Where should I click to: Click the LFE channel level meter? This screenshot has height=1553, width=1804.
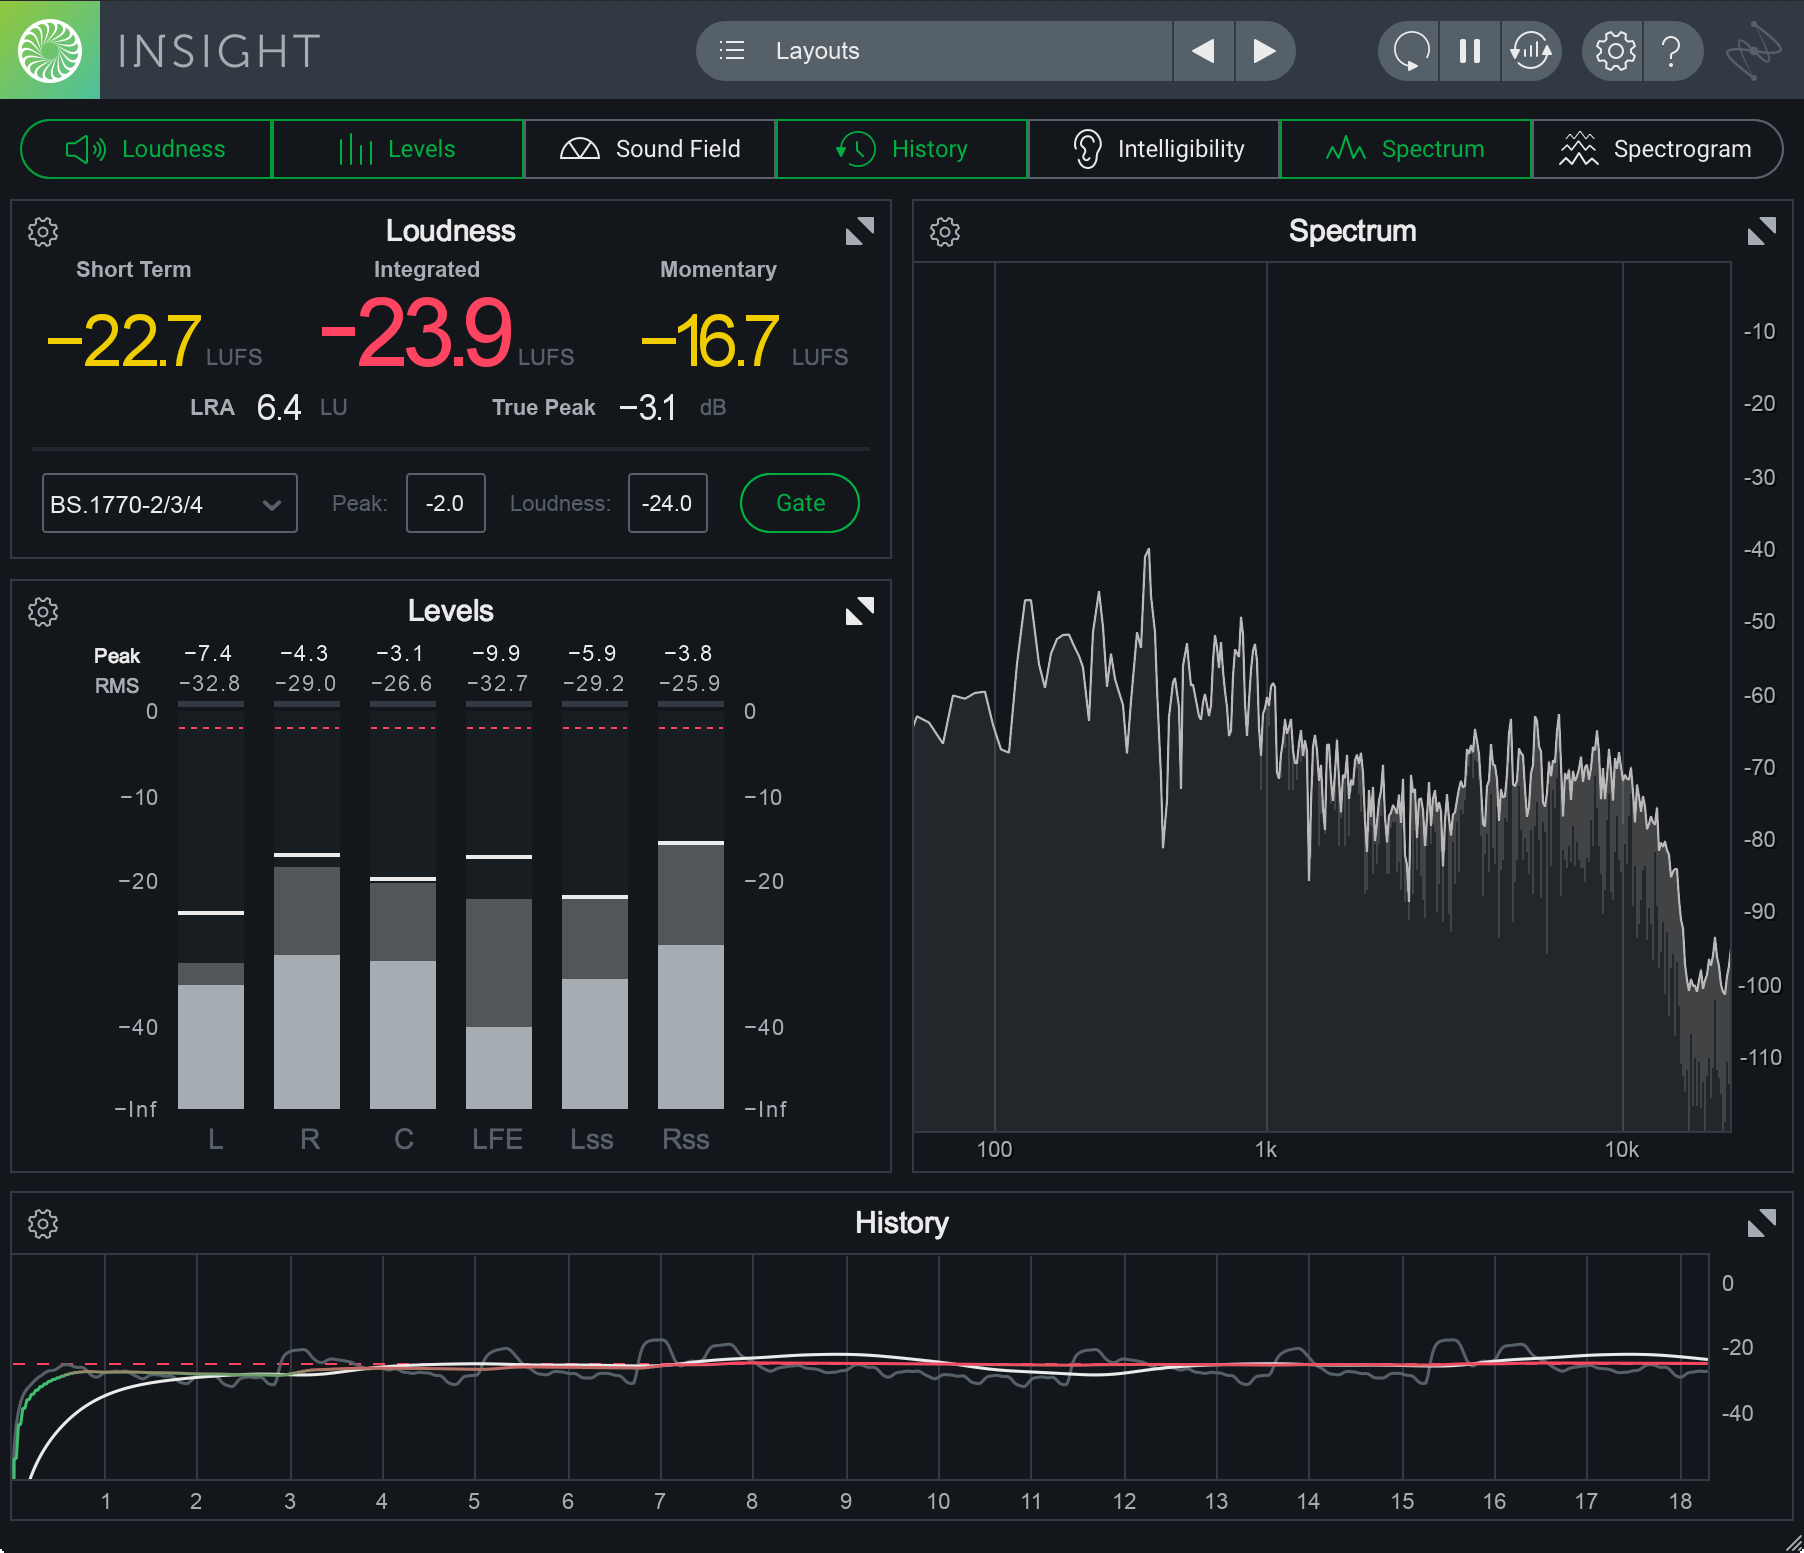499,905
